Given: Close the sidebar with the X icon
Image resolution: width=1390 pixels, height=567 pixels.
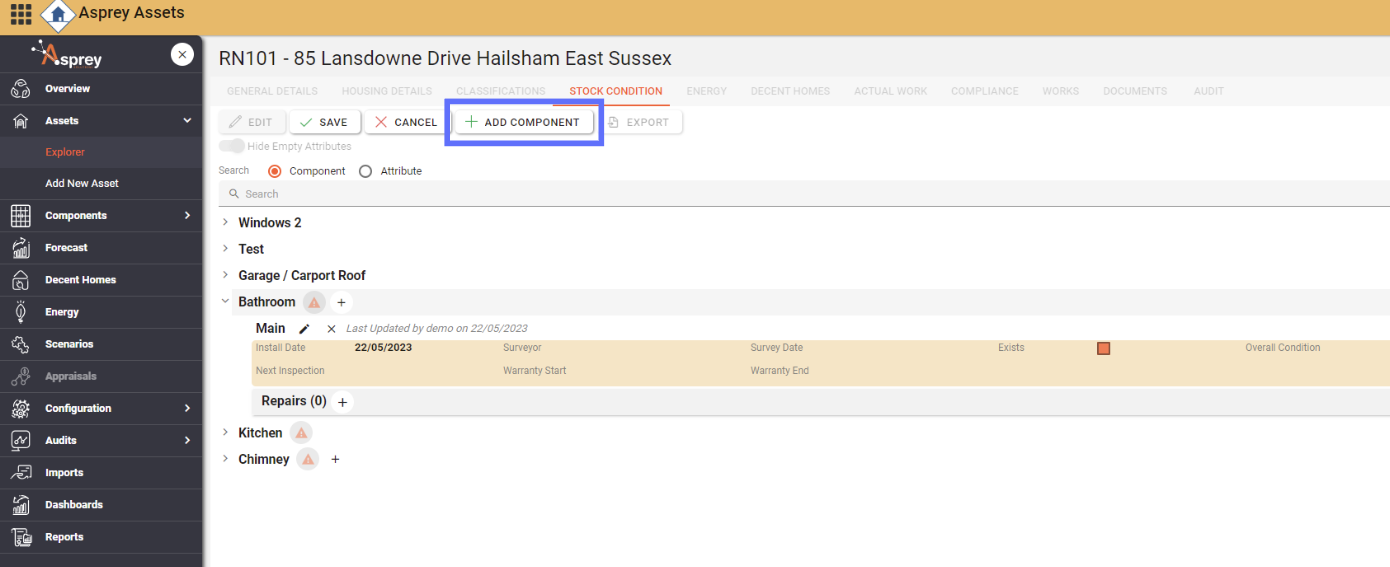Looking at the screenshot, I should pos(182,55).
